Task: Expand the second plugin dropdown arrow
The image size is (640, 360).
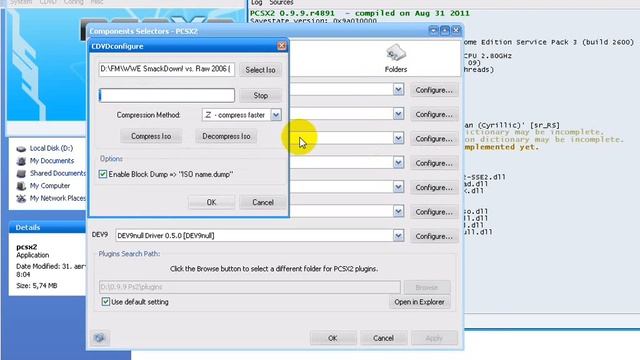Action: tap(398, 114)
